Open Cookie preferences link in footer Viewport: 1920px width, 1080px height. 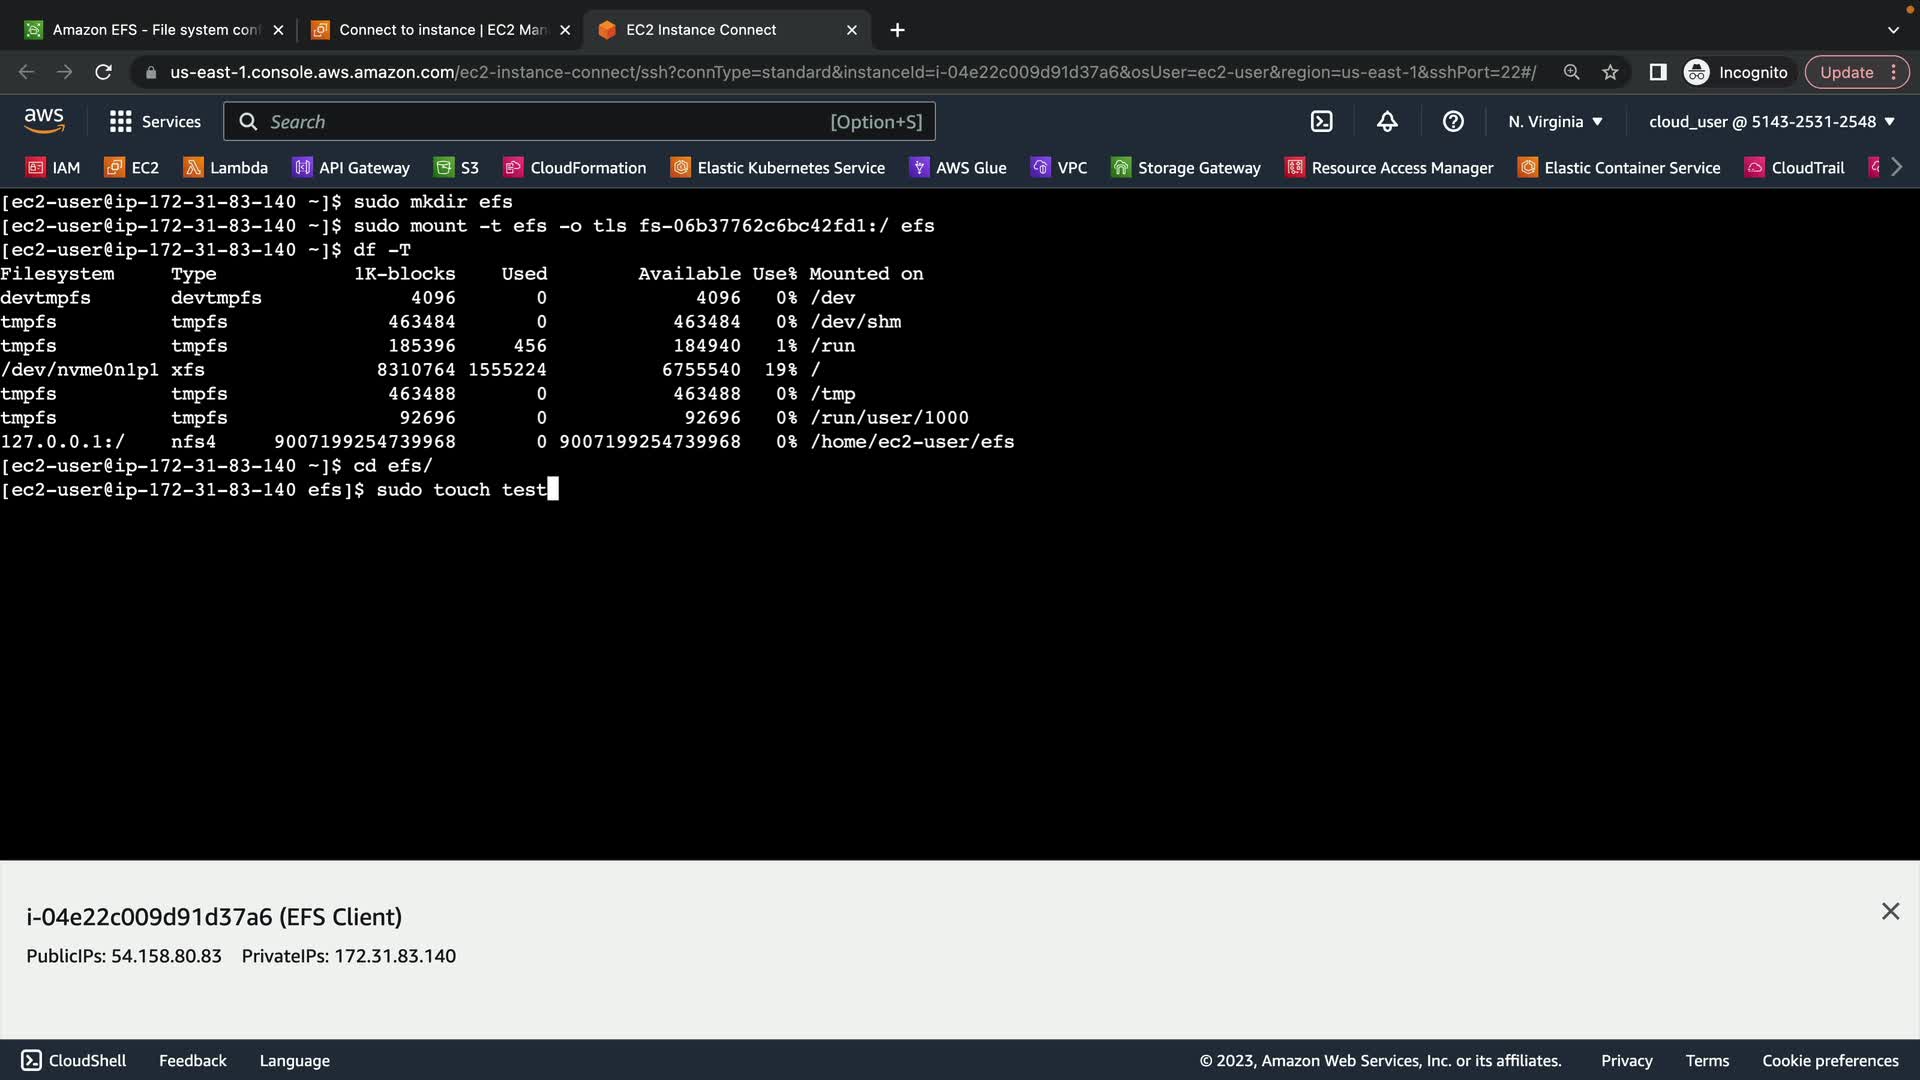pyautogui.click(x=1830, y=1060)
